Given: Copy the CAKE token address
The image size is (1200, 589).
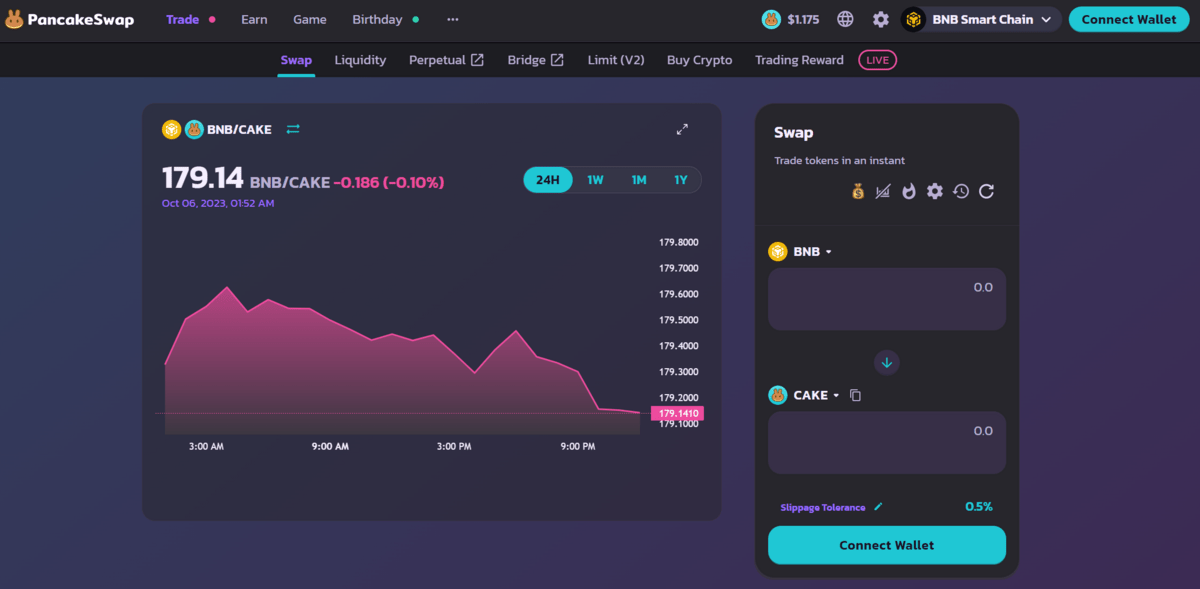Looking at the screenshot, I should pyautogui.click(x=855, y=395).
